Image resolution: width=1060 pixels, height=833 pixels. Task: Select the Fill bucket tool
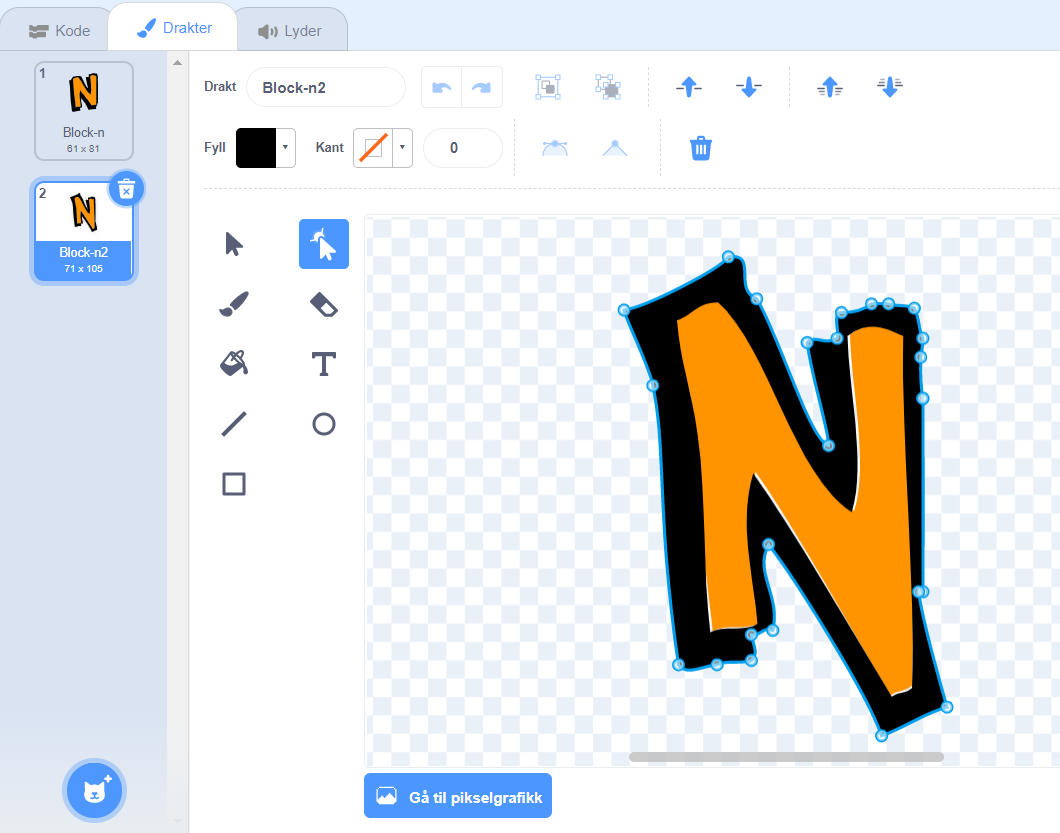[234, 364]
